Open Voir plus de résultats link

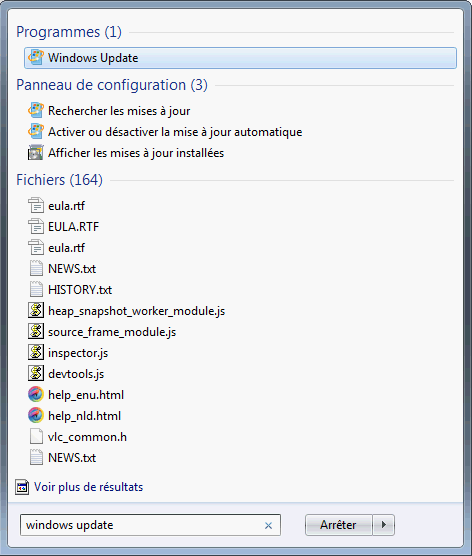pos(88,487)
